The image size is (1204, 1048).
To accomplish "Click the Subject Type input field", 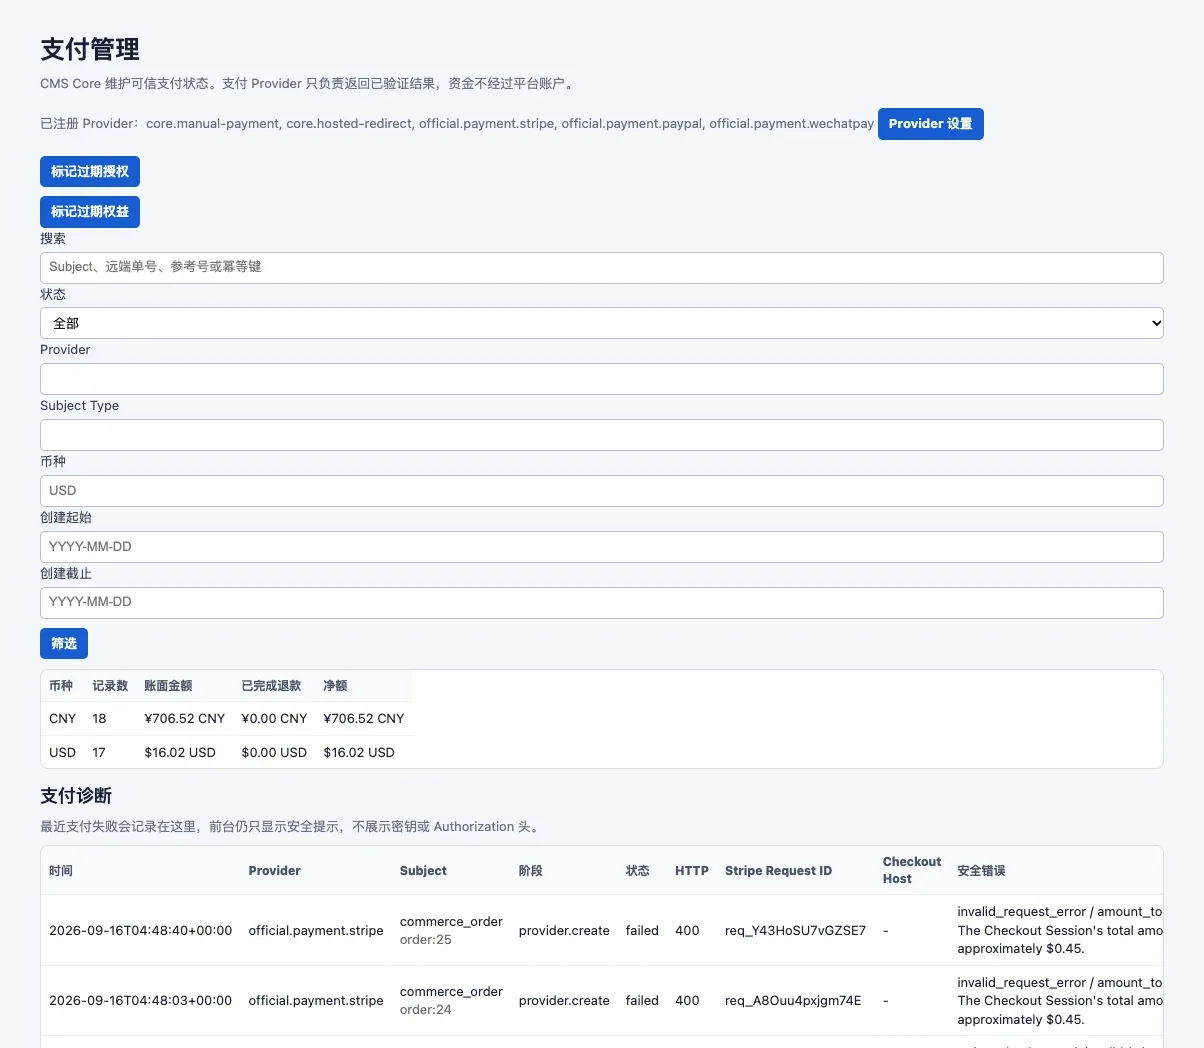I will click(x=602, y=435).
